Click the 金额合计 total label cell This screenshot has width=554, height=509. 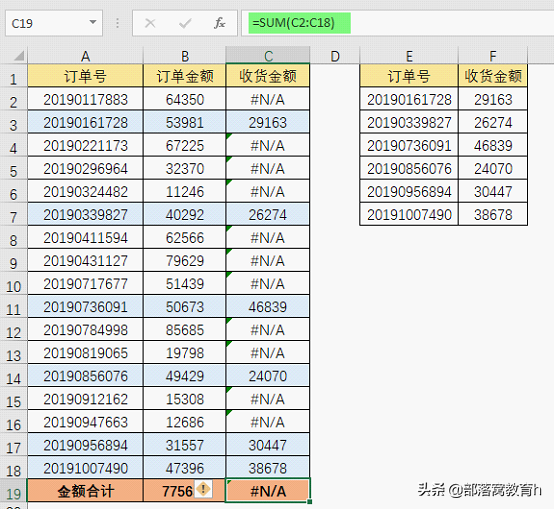click(x=86, y=491)
